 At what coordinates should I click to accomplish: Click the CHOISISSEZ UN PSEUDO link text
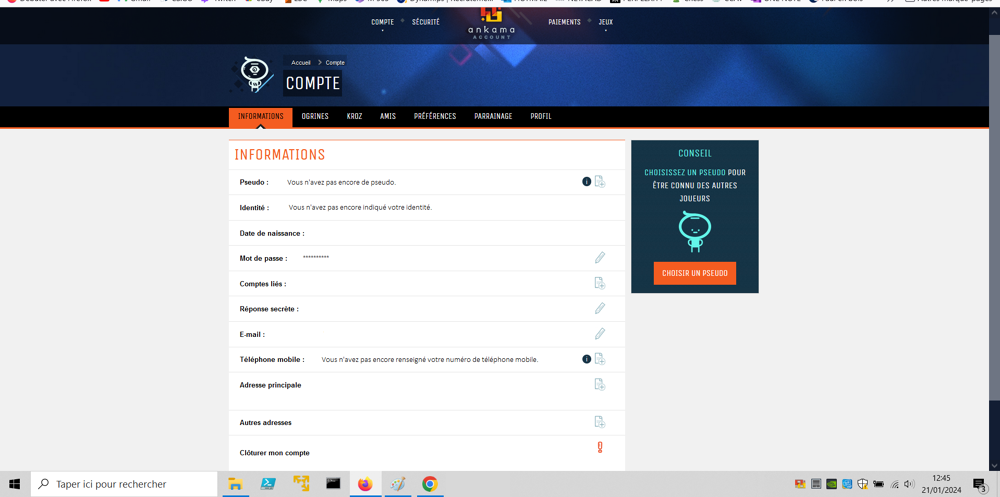(x=684, y=172)
